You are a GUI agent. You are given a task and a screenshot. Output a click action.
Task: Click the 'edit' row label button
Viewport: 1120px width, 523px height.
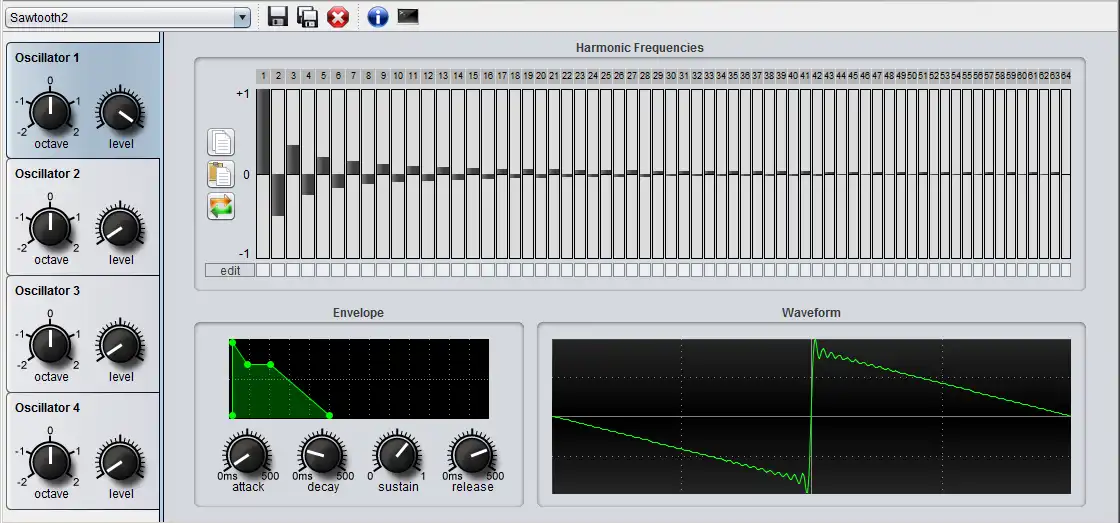[230, 270]
